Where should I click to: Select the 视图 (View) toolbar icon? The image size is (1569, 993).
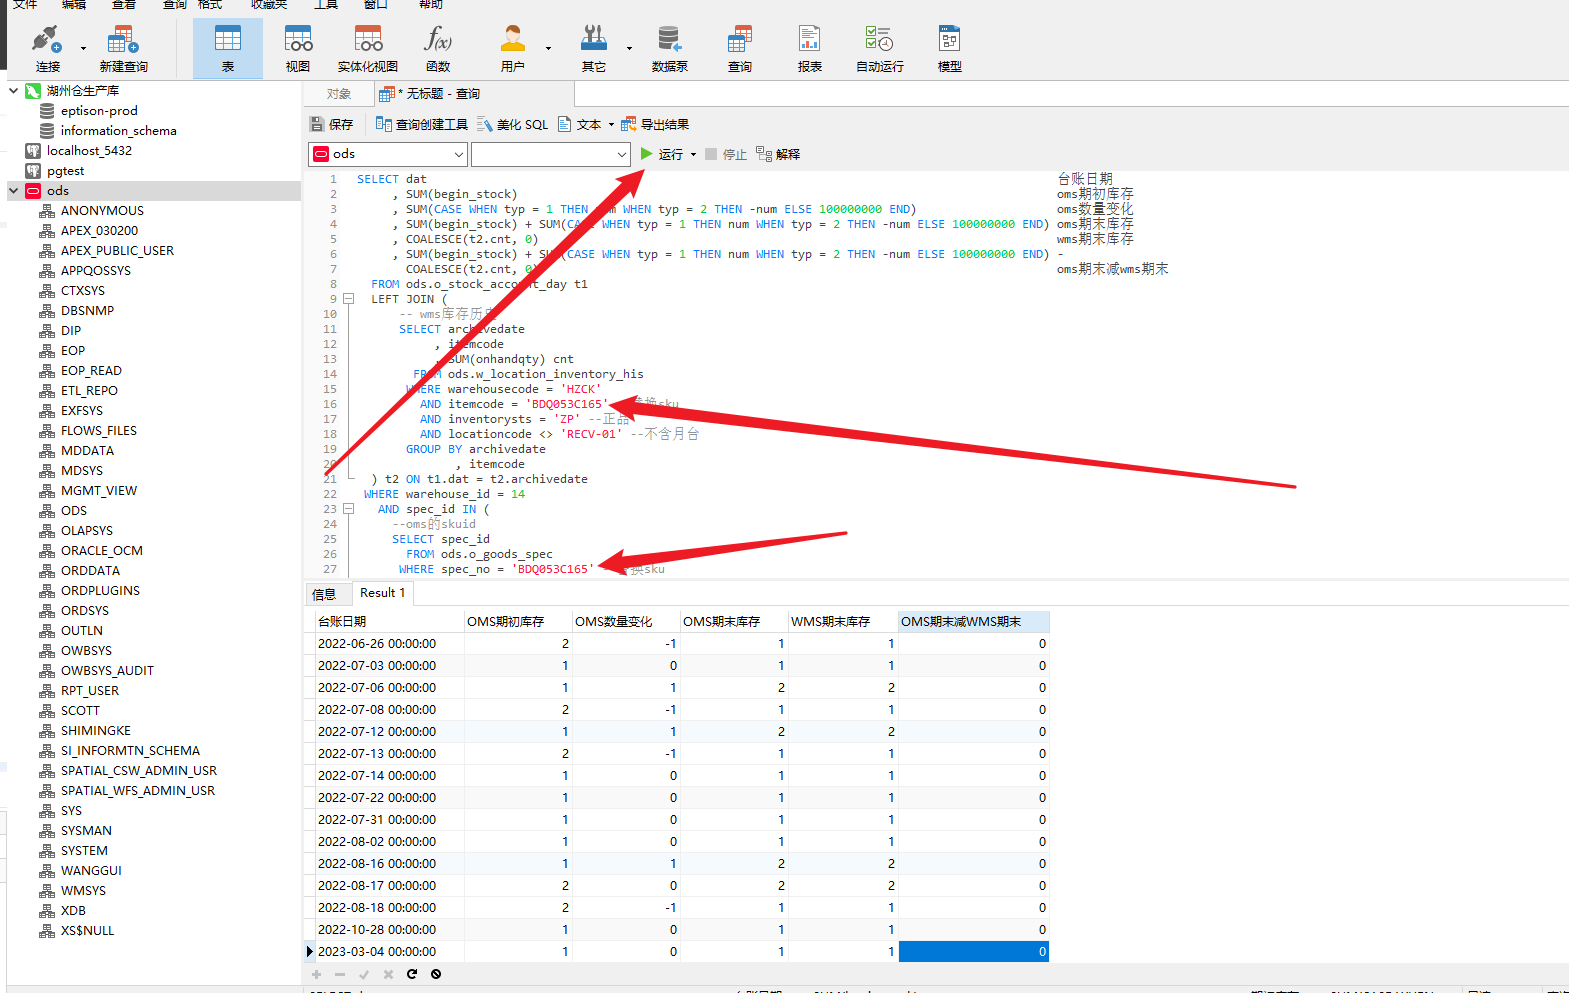click(298, 47)
